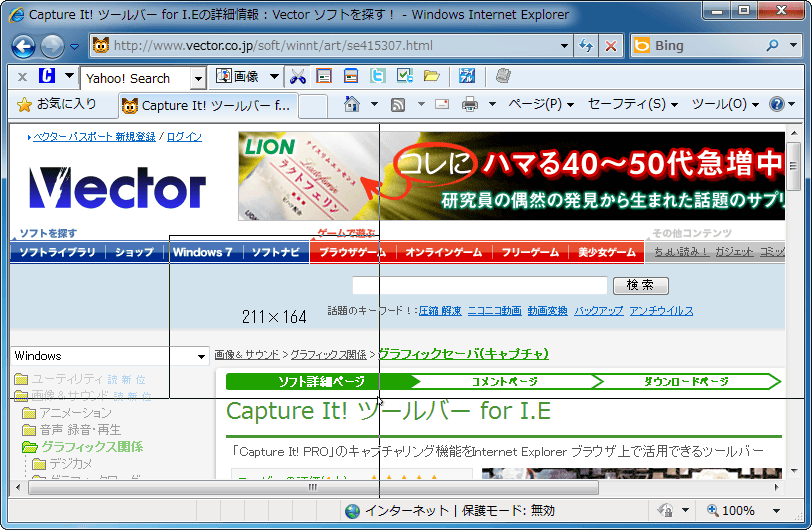Expand the Home button dropdown arrow
812x530 pixels.
(x=374, y=105)
